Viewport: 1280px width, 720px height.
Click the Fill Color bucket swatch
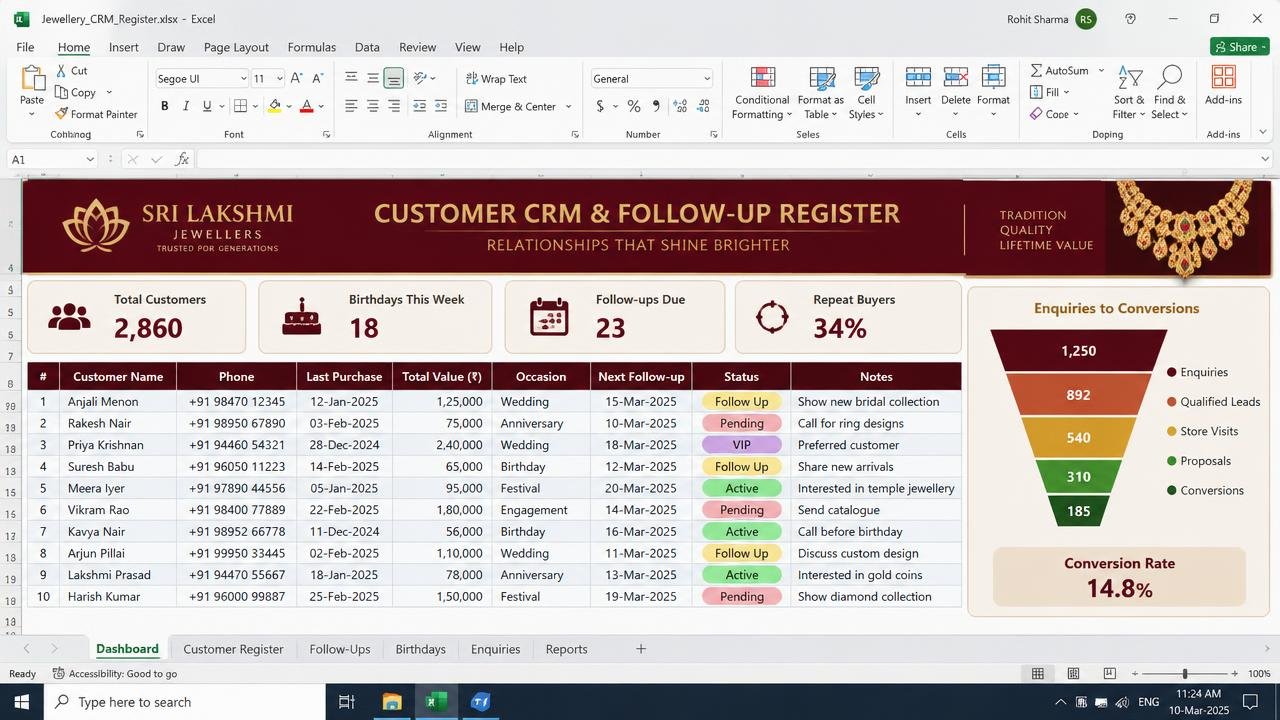point(274,106)
